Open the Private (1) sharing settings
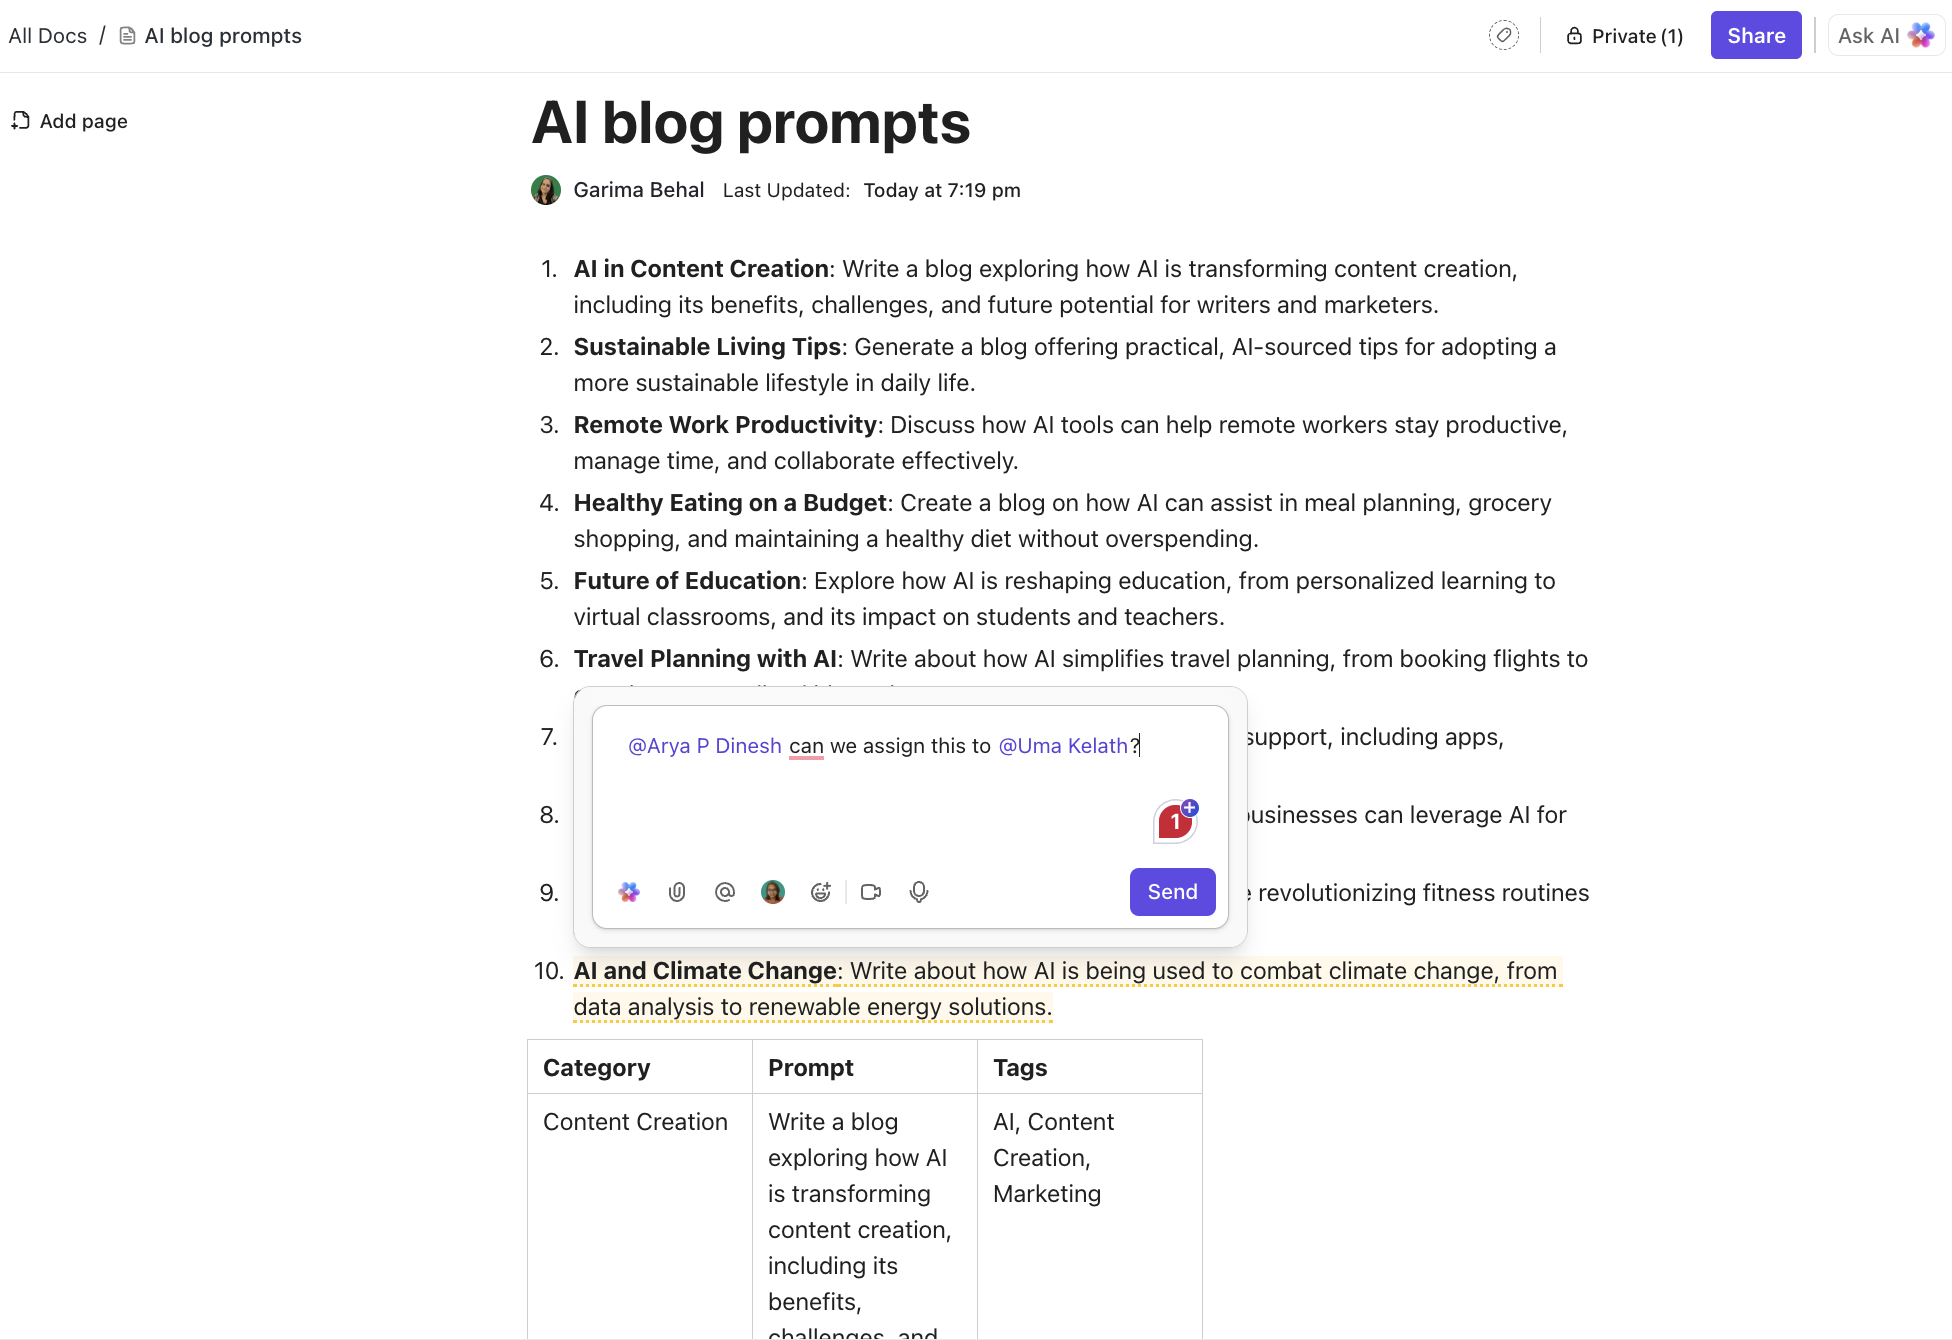1952x1340 pixels. pos(1625,36)
